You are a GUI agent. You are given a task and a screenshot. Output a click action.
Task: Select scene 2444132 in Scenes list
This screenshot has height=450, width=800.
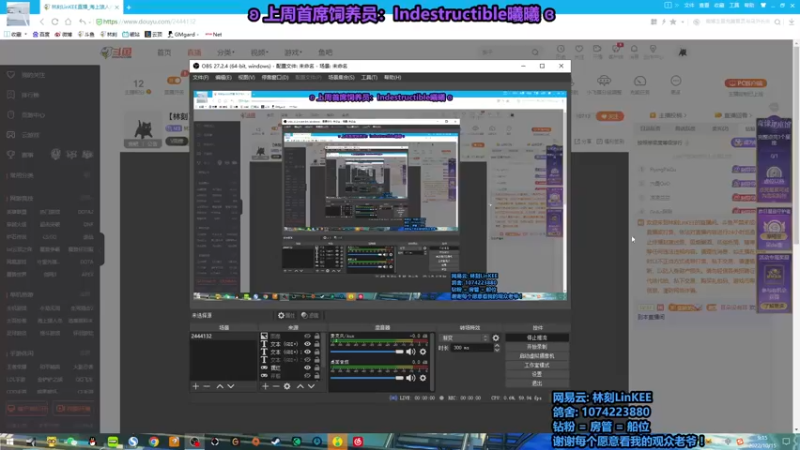click(223, 336)
